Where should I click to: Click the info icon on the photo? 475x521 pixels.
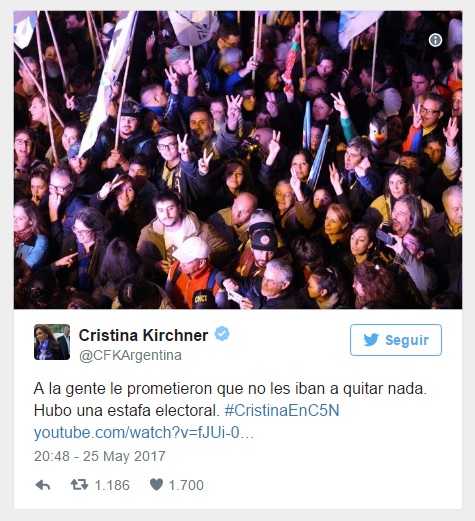coord(435,40)
